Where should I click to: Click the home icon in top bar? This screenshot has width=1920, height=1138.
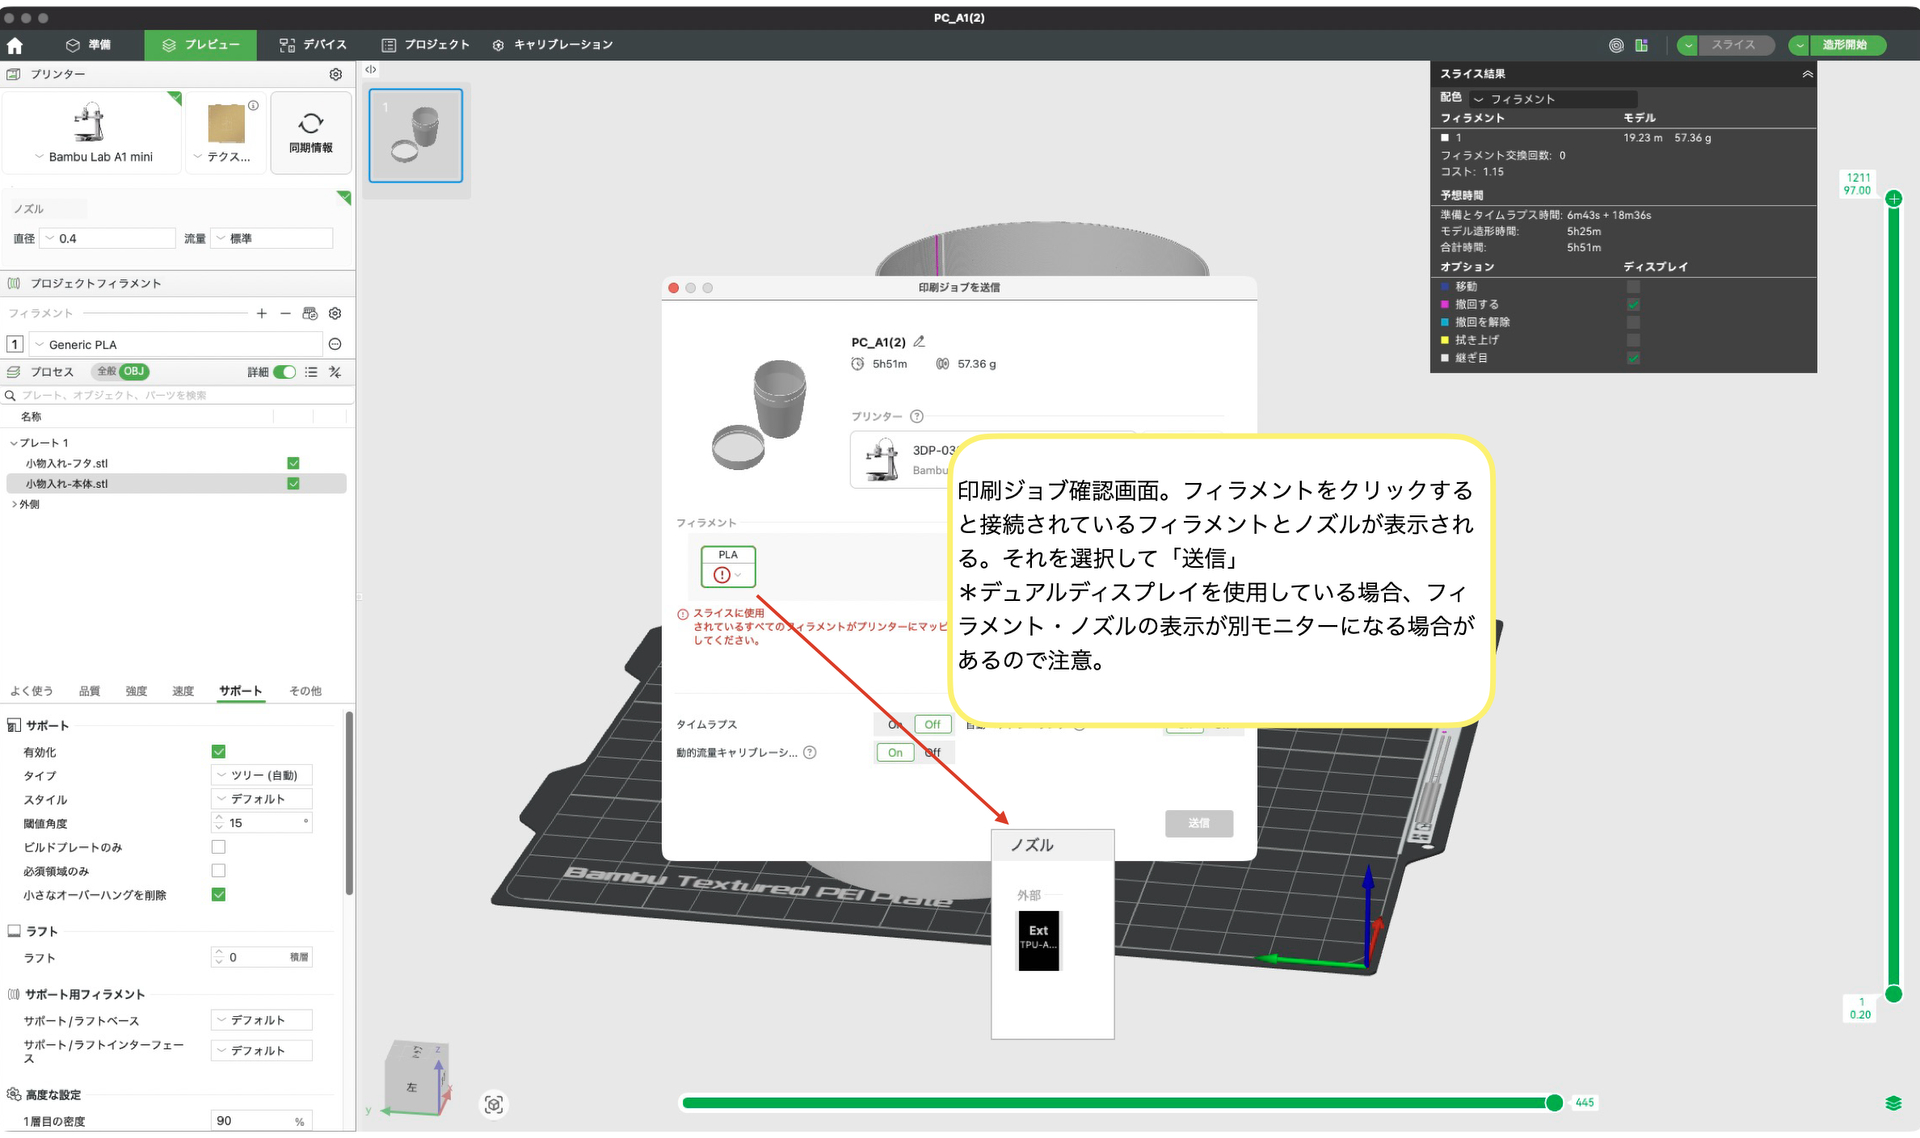tap(15, 45)
